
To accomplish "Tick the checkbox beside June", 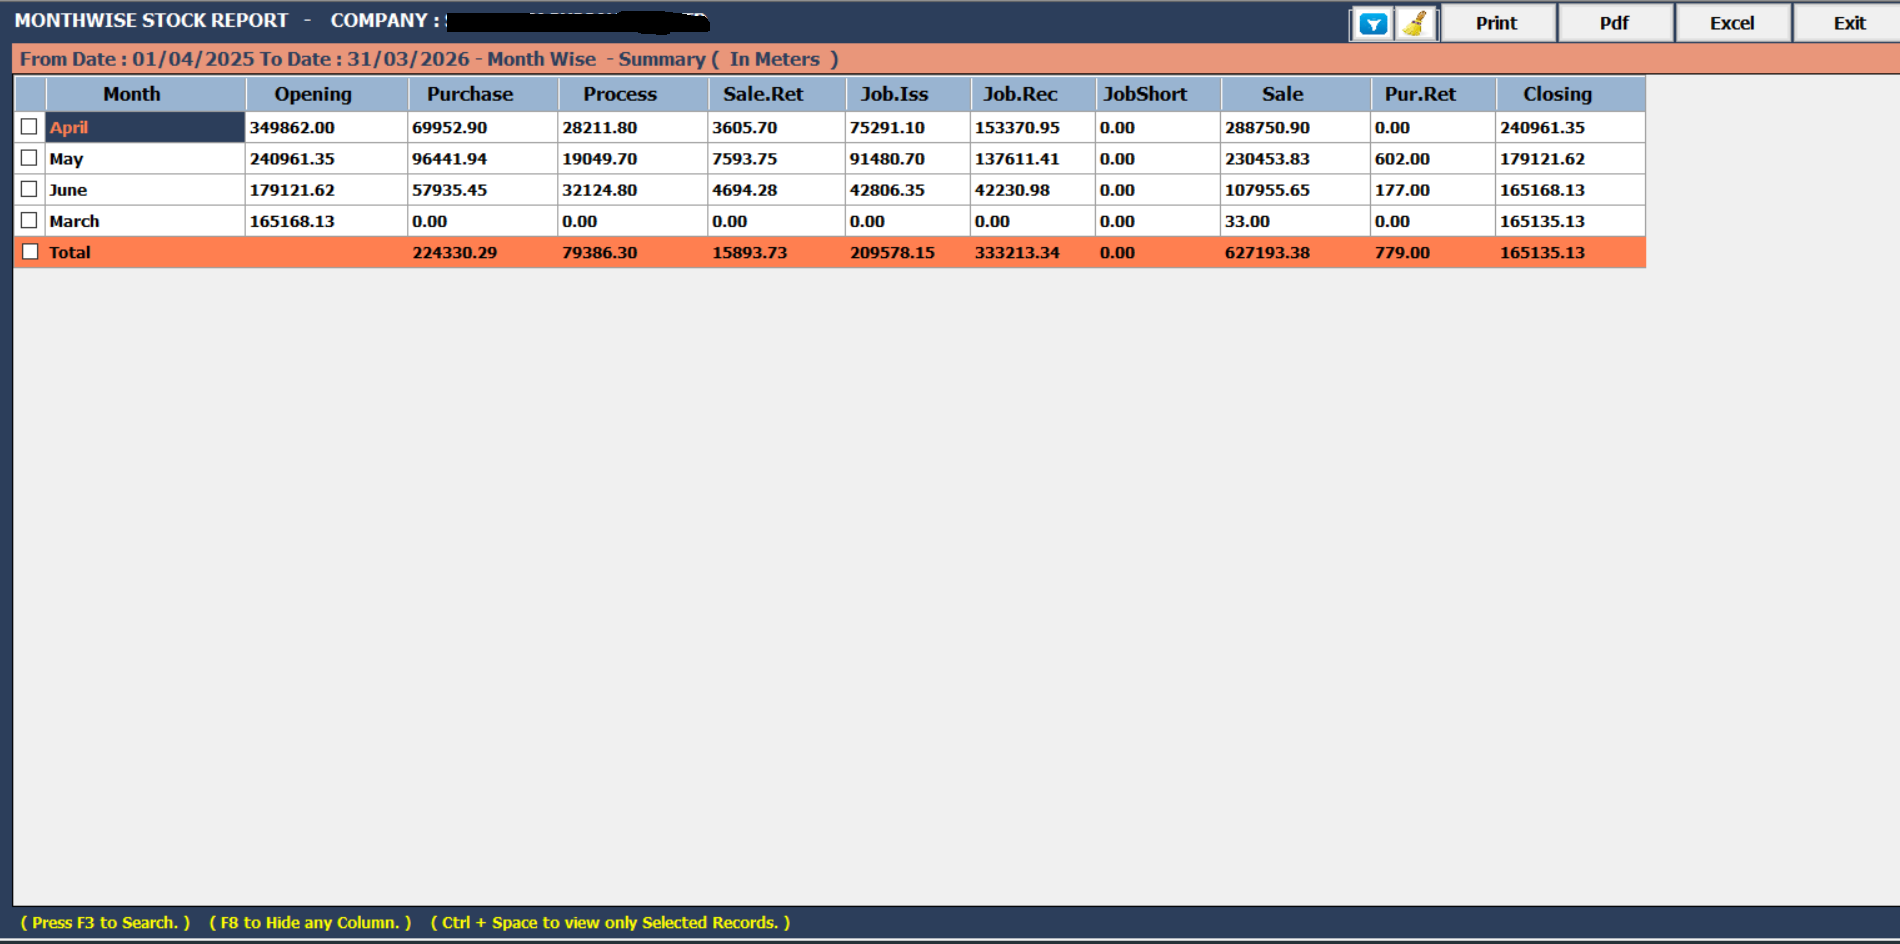I will pyautogui.click(x=31, y=189).
